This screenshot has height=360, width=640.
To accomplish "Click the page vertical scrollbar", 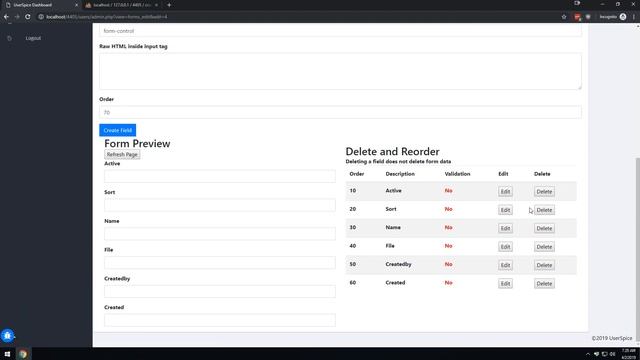I will (x=638, y=249).
